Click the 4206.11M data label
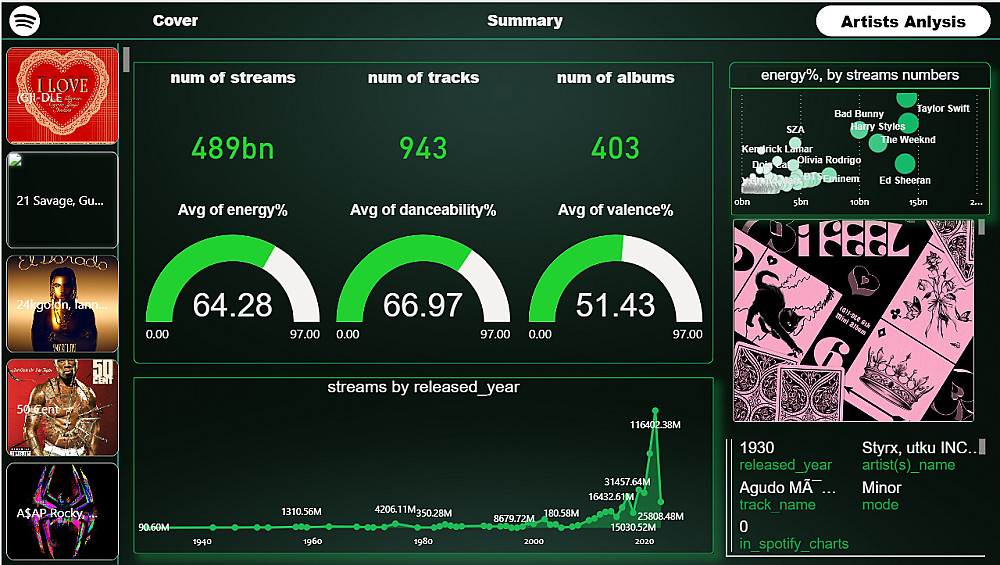This screenshot has height=565, width=1000. pos(395,510)
